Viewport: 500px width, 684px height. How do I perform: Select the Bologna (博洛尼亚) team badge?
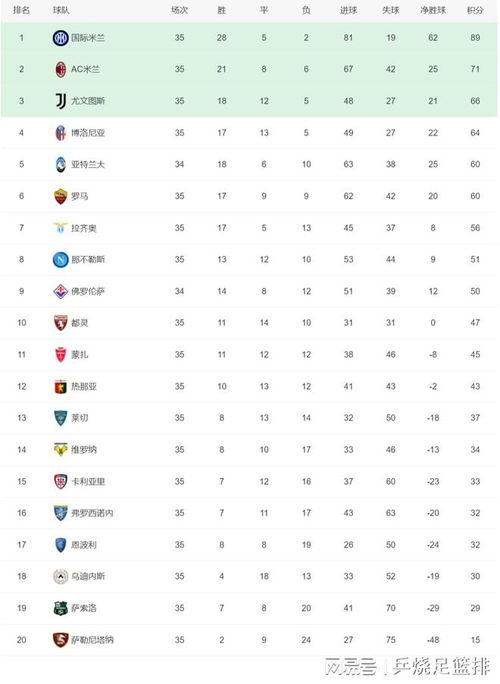point(61,133)
